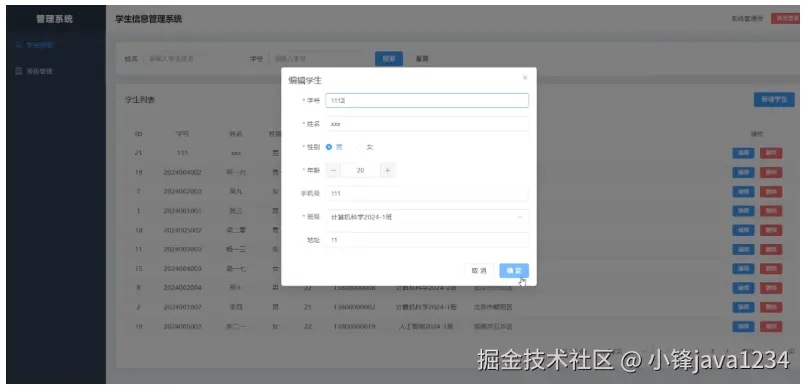Click the red delete button in ID 21 row
The image size is (804, 388).
coord(771,153)
